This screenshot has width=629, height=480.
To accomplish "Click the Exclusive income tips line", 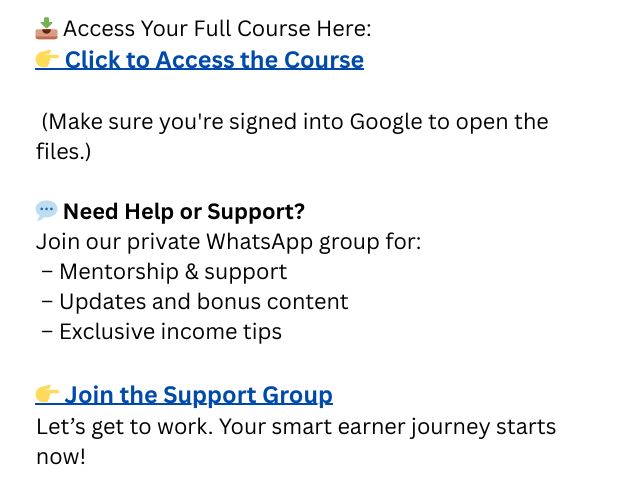I will point(162,332).
